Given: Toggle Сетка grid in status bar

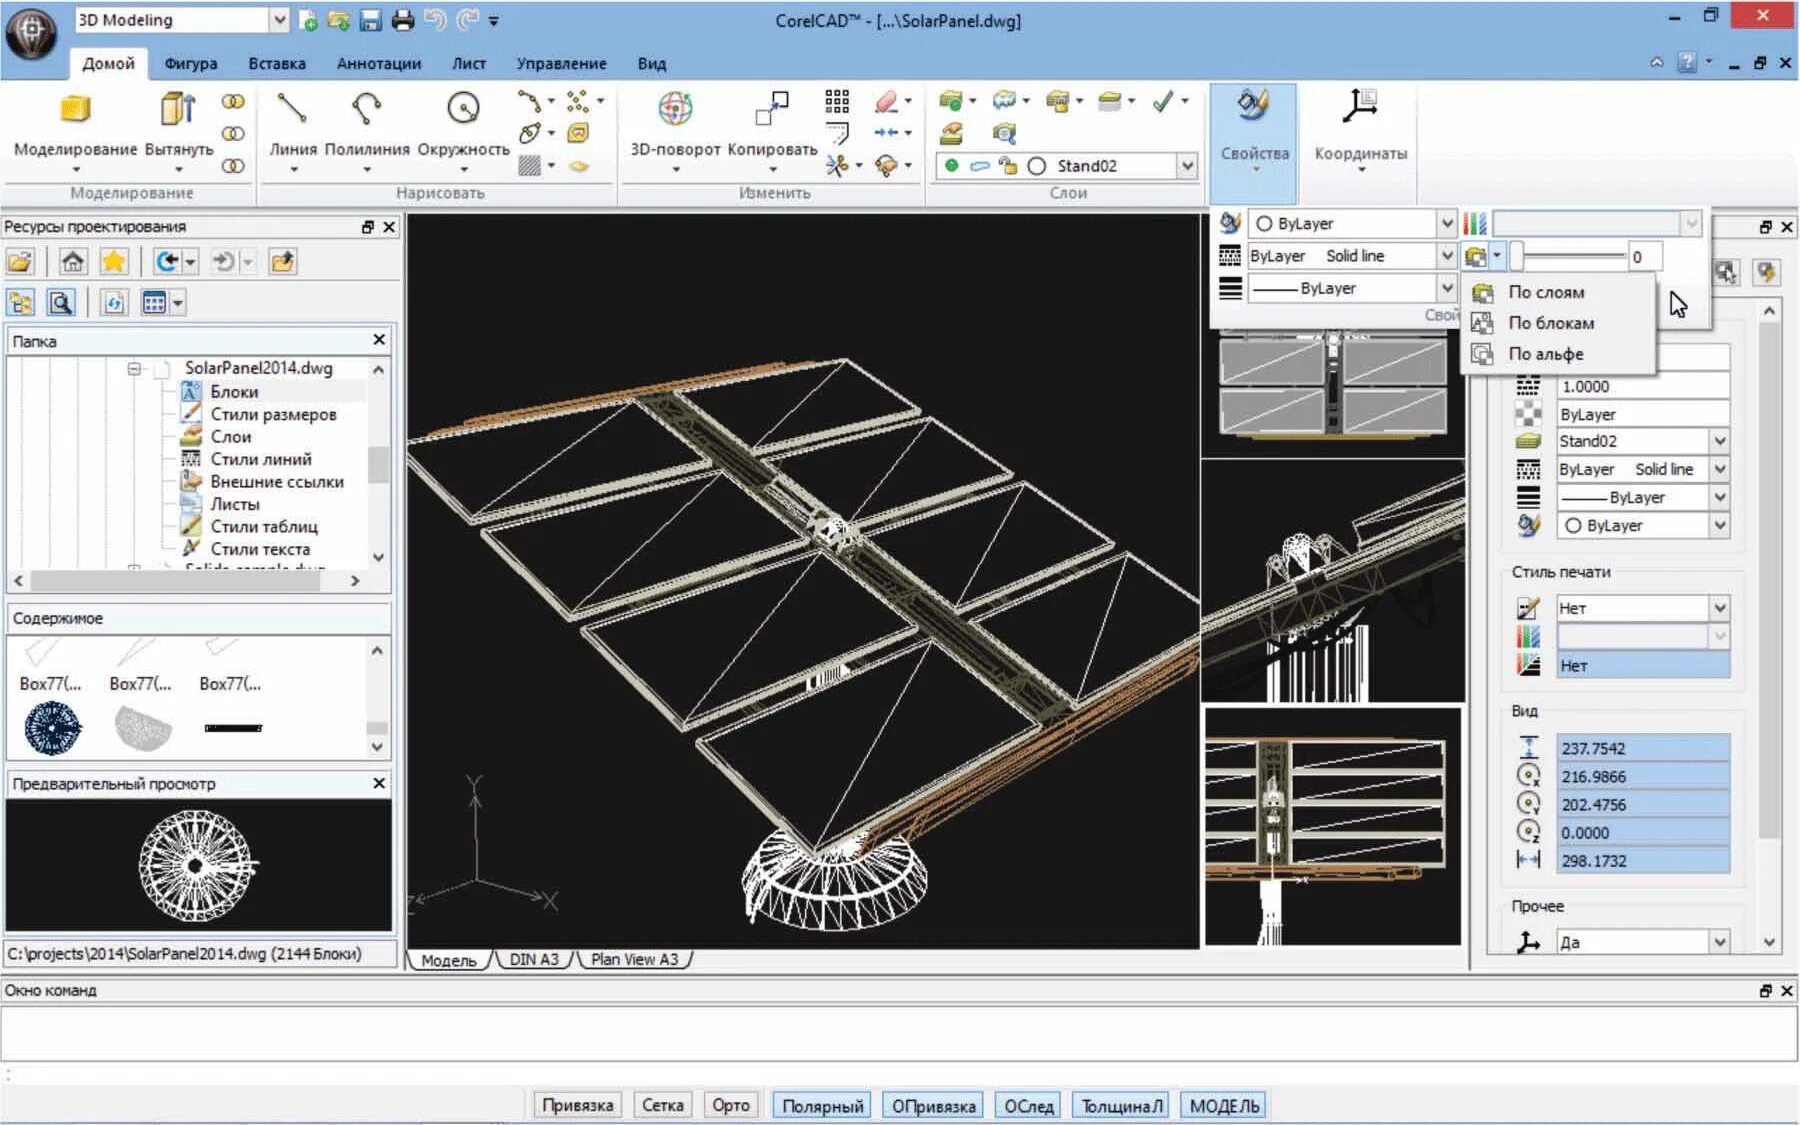Looking at the screenshot, I should (662, 1105).
